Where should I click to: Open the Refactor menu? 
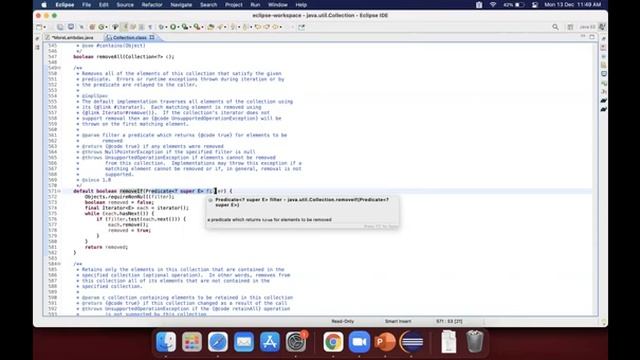click(x=152, y=5)
